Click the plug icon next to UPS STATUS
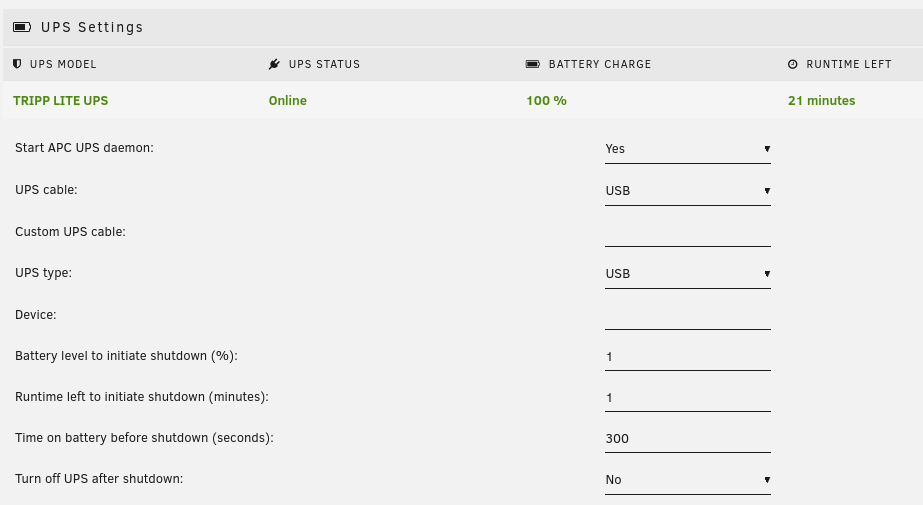The image size is (923, 505). 274,64
